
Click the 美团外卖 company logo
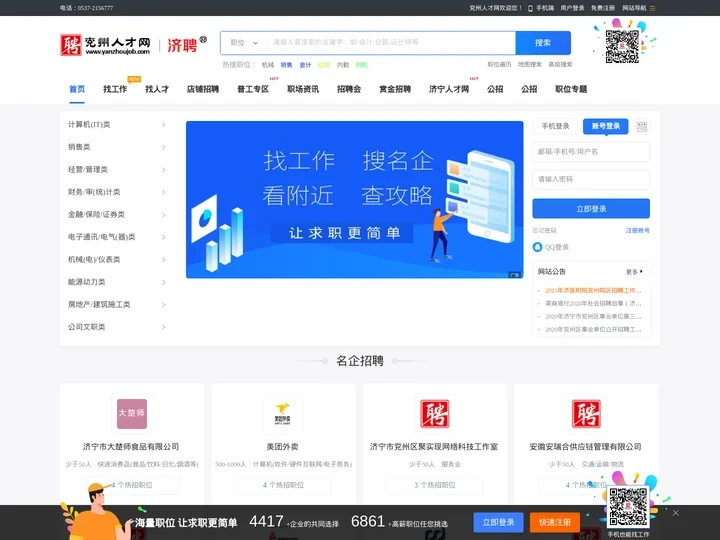click(283, 414)
